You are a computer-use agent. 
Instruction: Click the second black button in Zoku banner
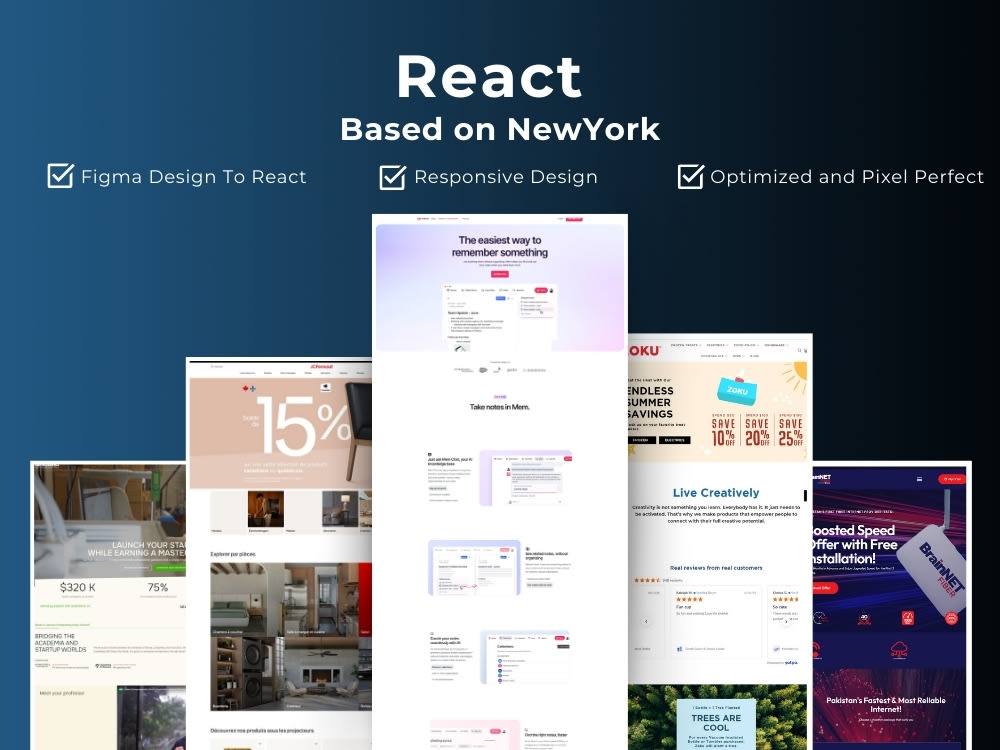click(674, 440)
